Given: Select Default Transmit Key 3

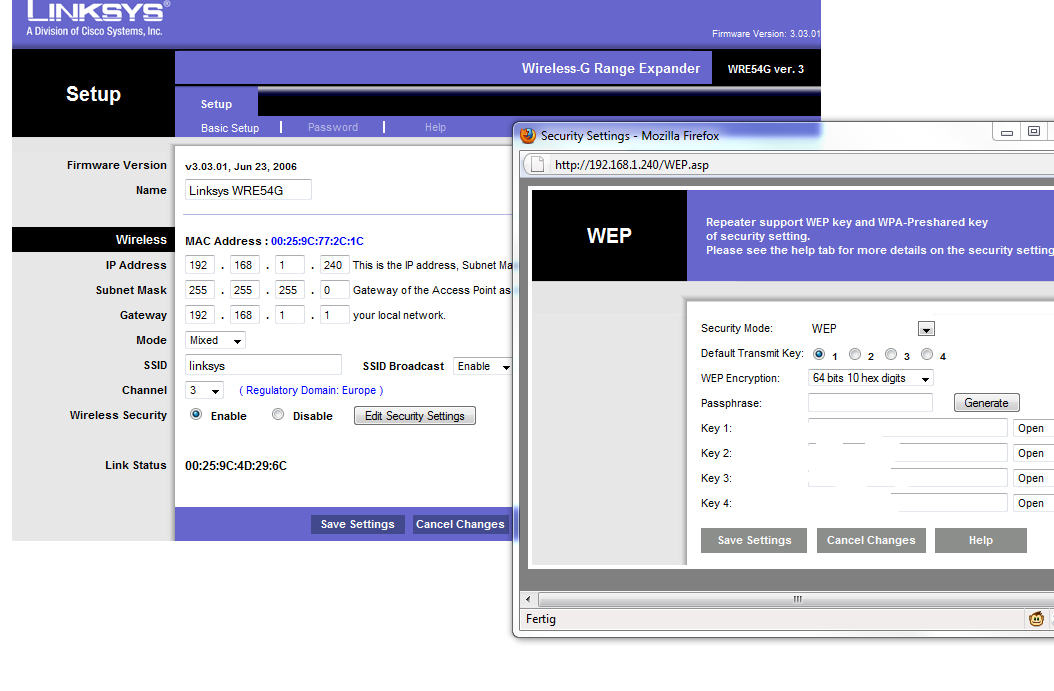Looking at the screenshot, I should point(891,354).
